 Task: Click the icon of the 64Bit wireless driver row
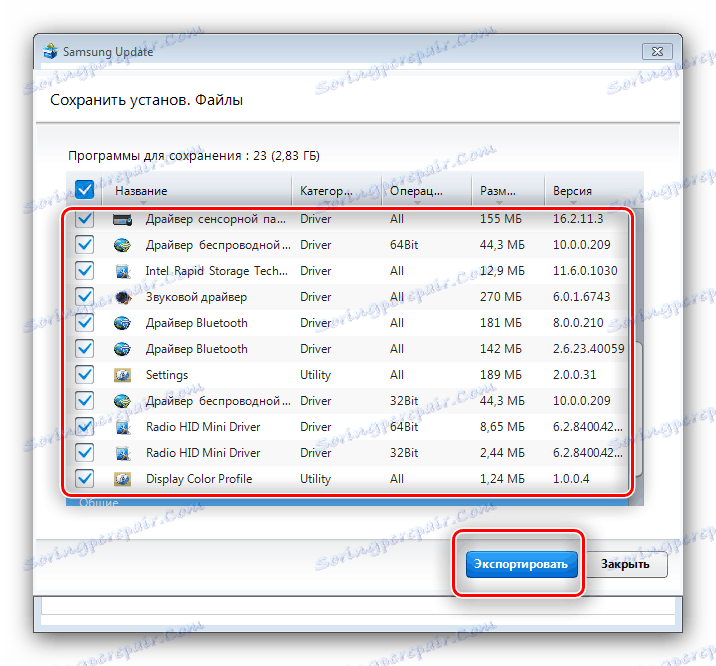(122, 246)
